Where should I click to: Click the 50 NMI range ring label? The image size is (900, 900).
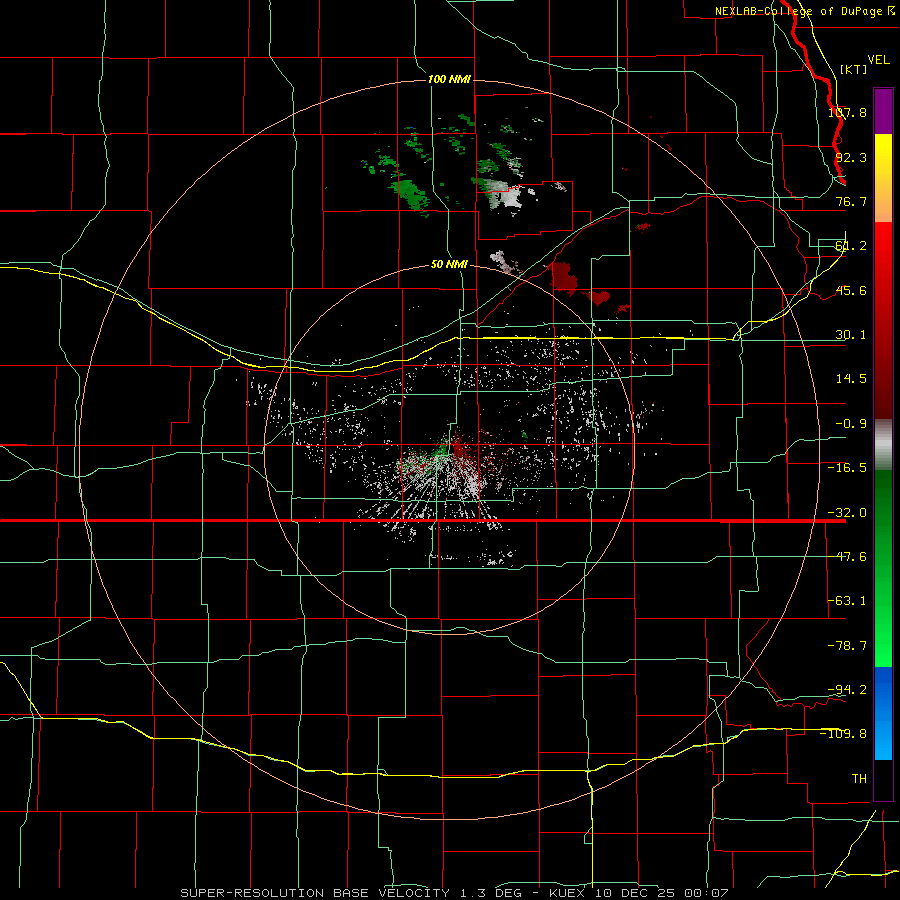449,265
